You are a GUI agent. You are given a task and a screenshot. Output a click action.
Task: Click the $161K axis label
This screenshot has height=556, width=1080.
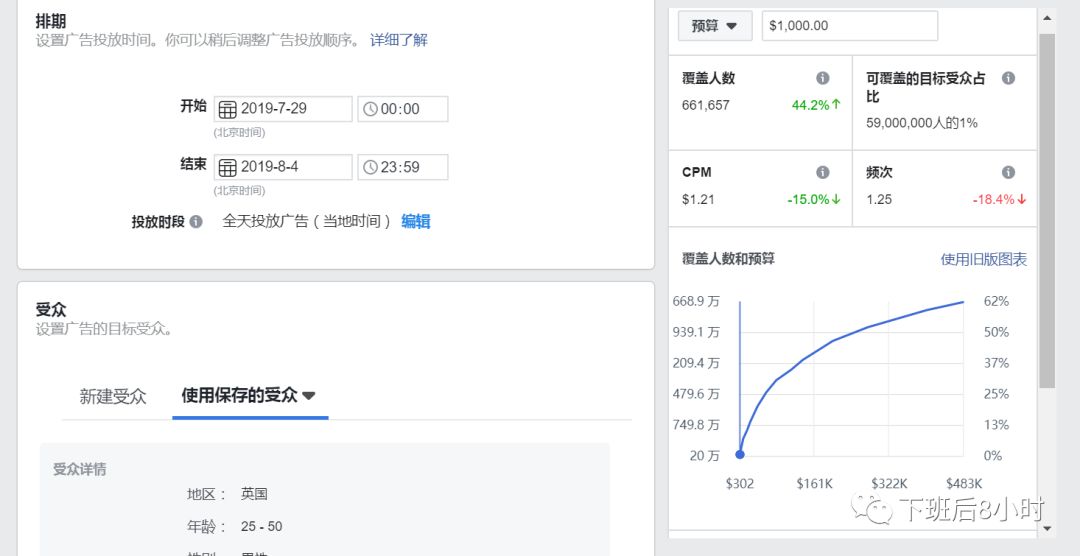814,484
